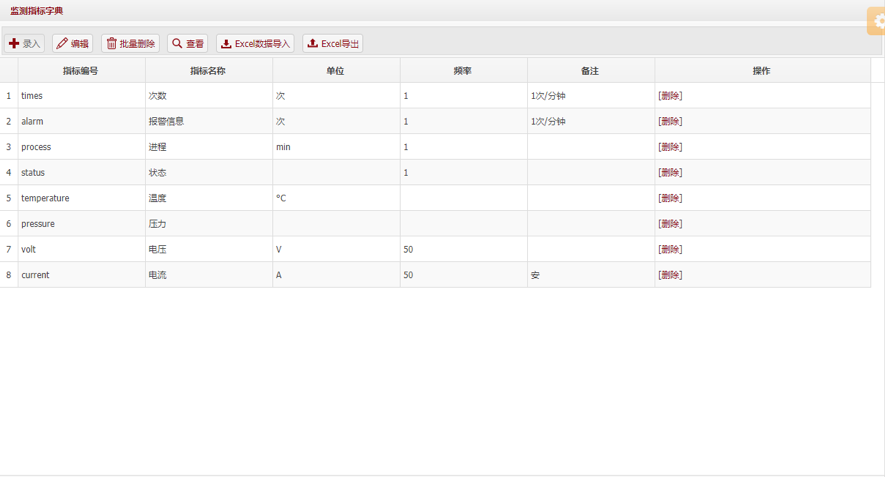The image size is (885, 477).
Task: Delete the times row via 删除 link
Action: [670, 96]
